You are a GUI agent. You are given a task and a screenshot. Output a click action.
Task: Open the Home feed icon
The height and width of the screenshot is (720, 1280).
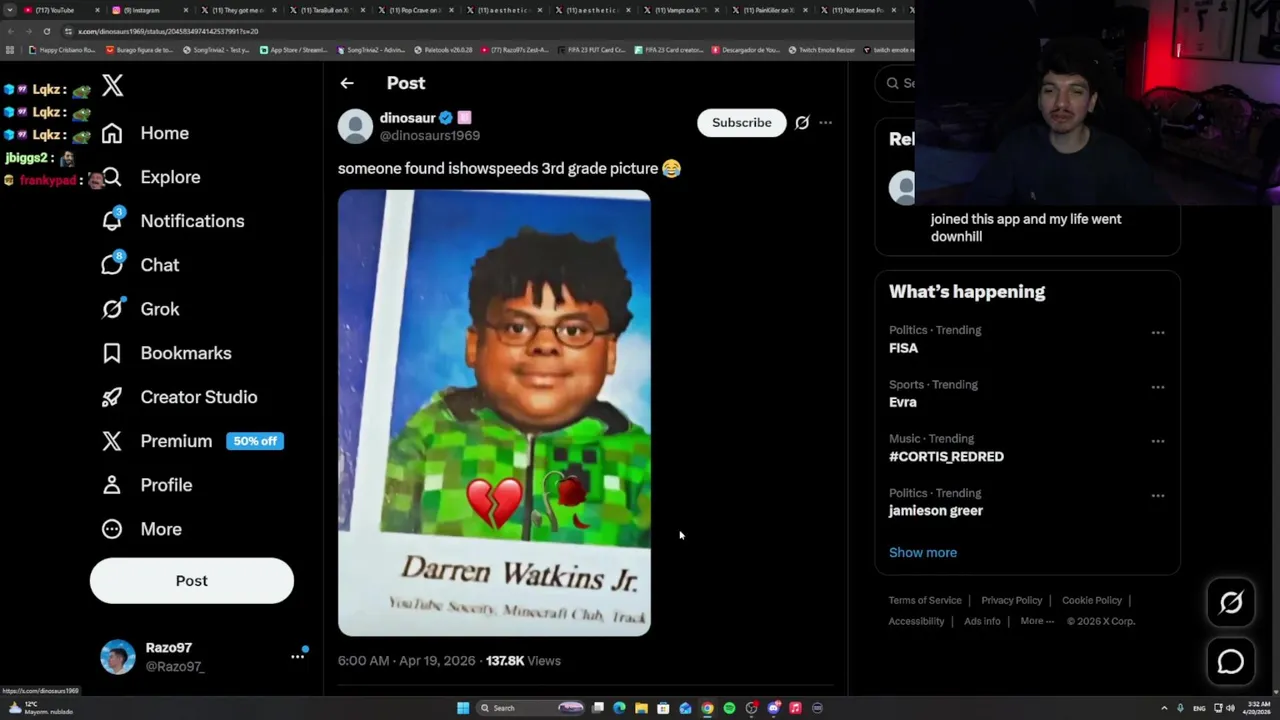click(x=112, y=133)
